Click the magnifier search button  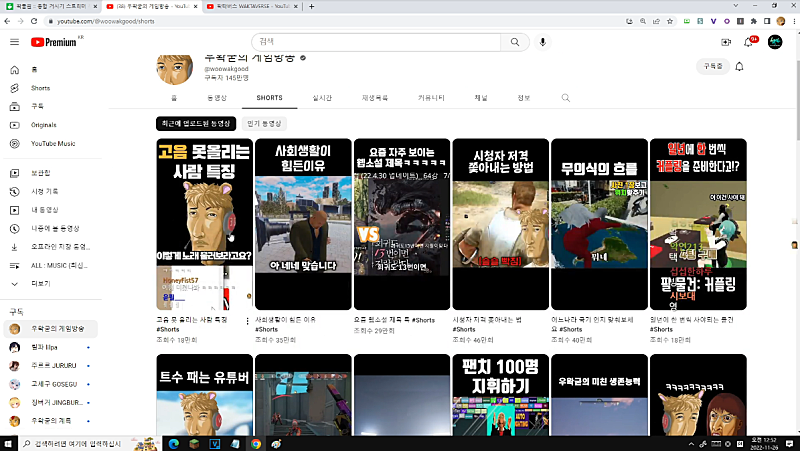tap(514, 42)
